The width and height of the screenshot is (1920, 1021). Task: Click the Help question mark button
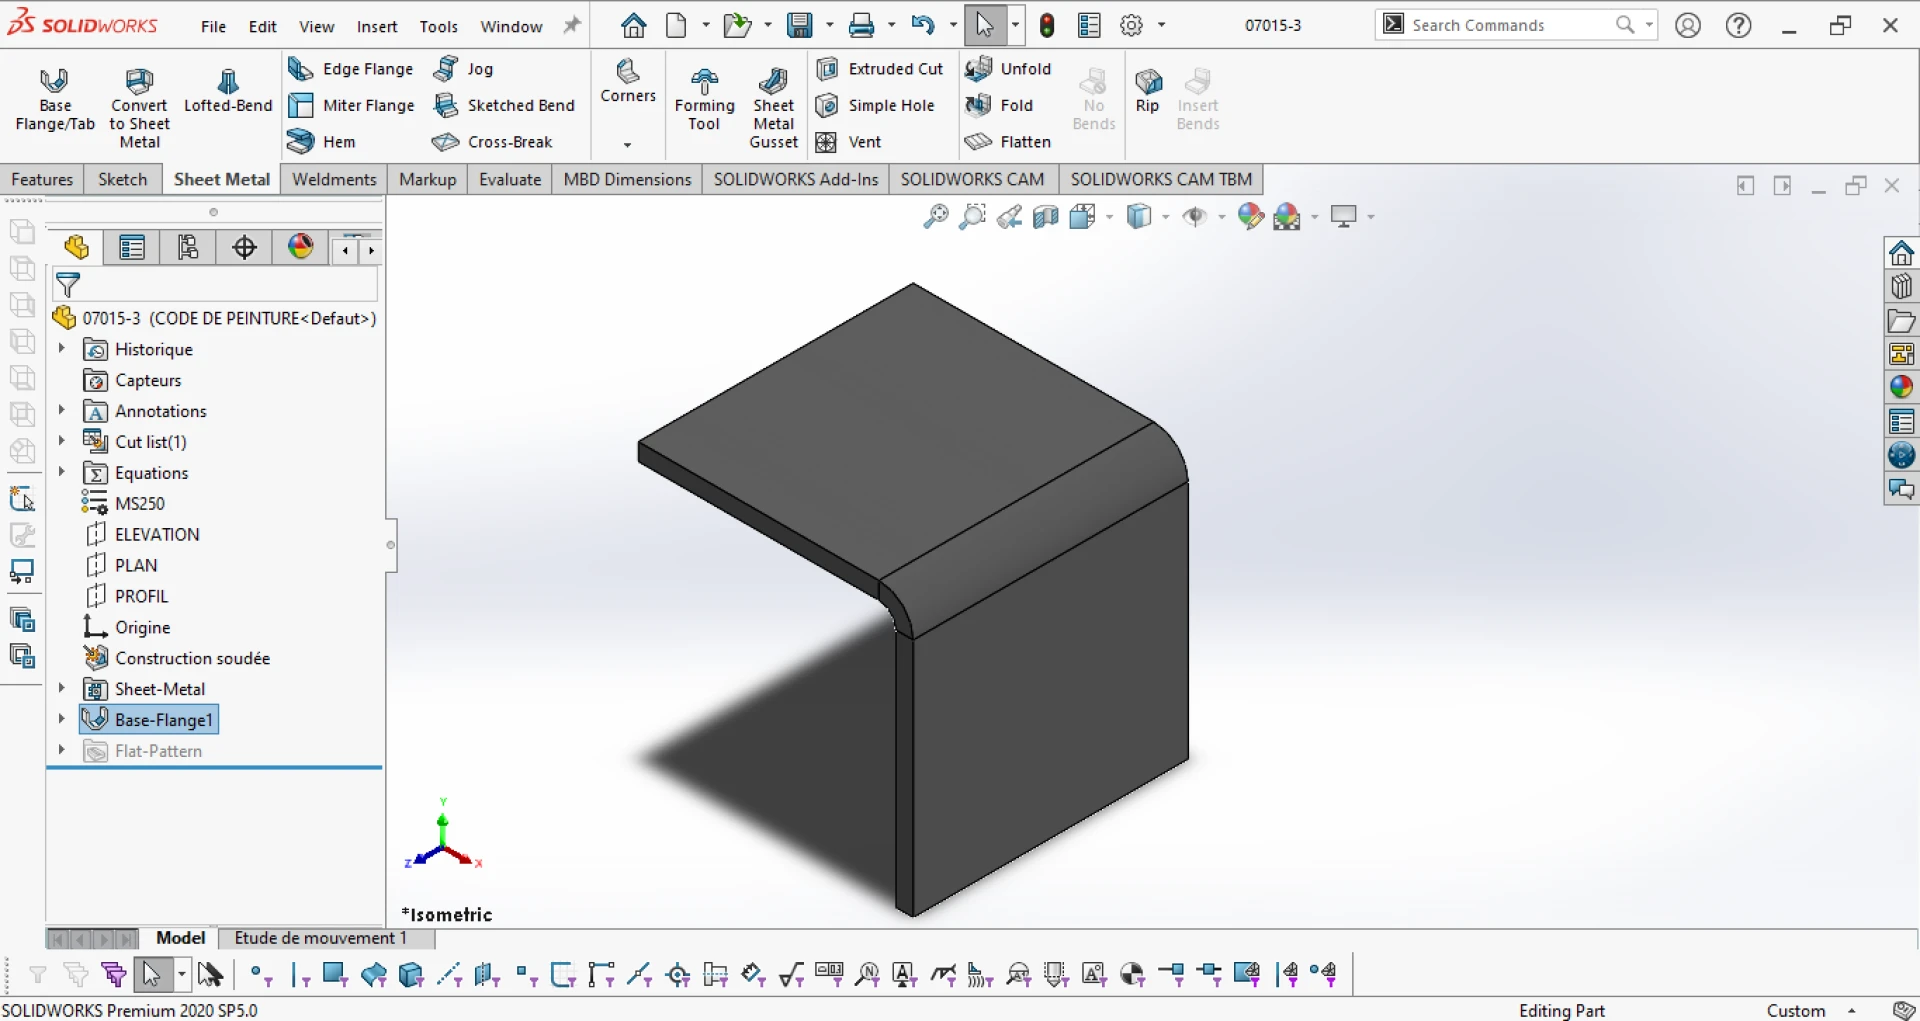1738,25
